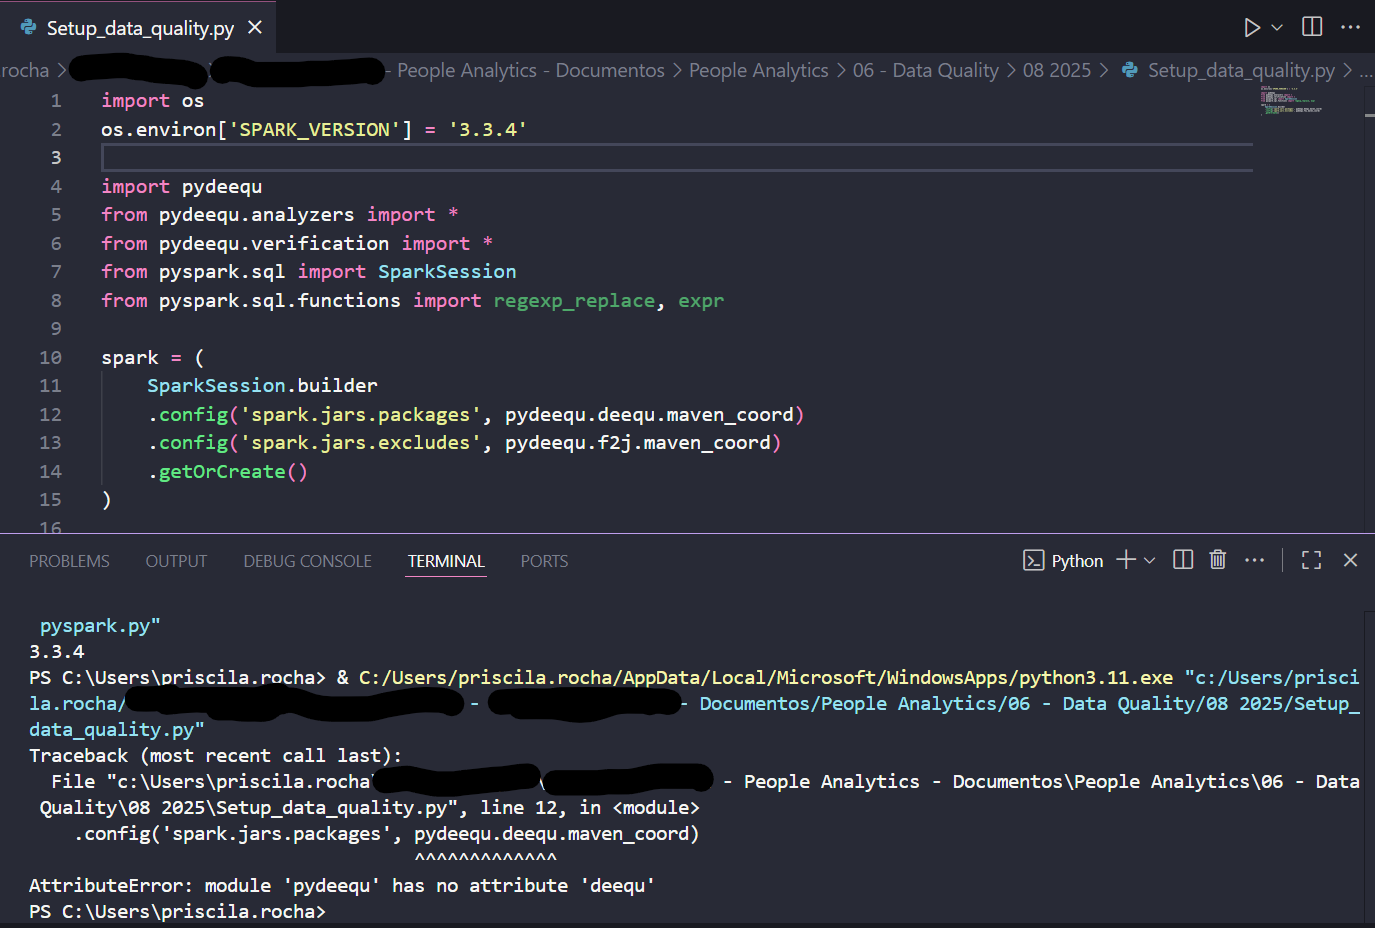
Task: Kill terminal with trash icon
Action: (1217, 560)
